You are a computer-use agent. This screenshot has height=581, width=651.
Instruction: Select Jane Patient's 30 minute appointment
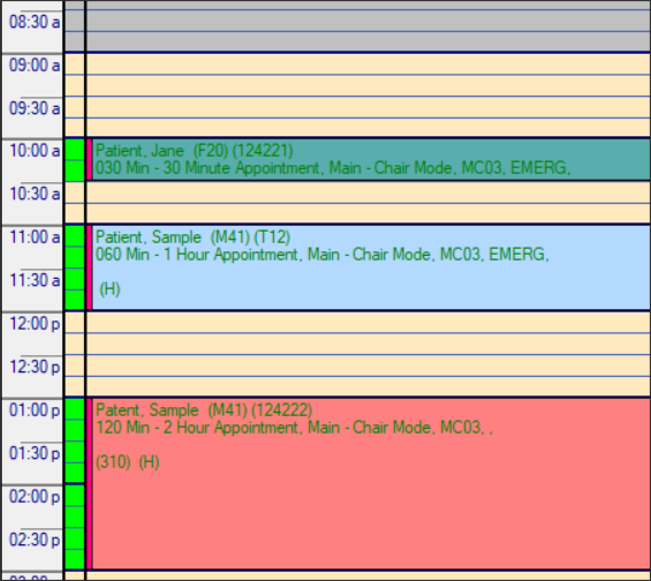pyautogui.click(x=370, y=160)
